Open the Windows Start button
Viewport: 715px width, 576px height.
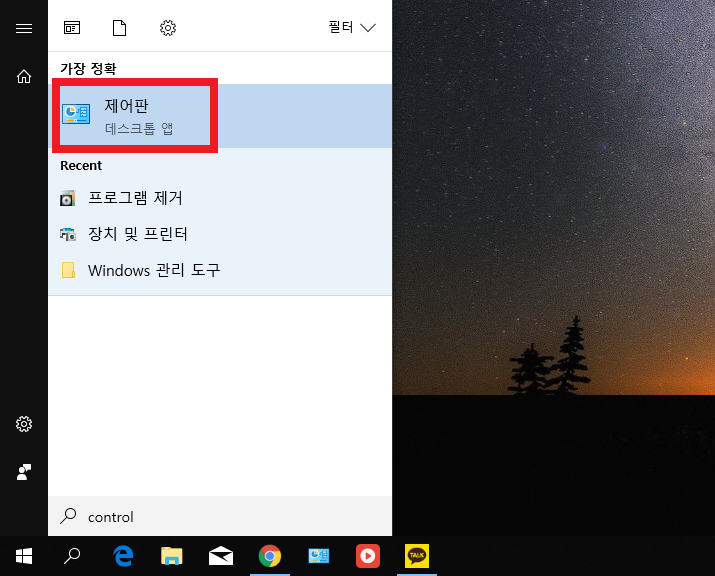click(x=24, y=556)
